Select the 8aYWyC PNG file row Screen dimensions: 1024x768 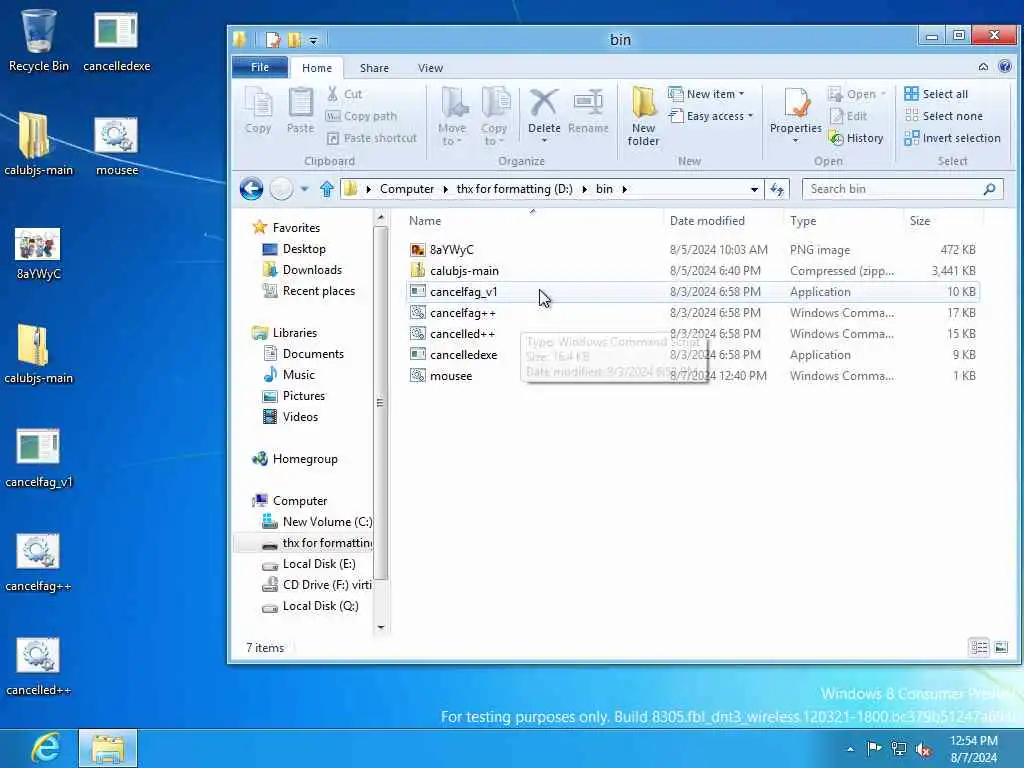[692, 249]
